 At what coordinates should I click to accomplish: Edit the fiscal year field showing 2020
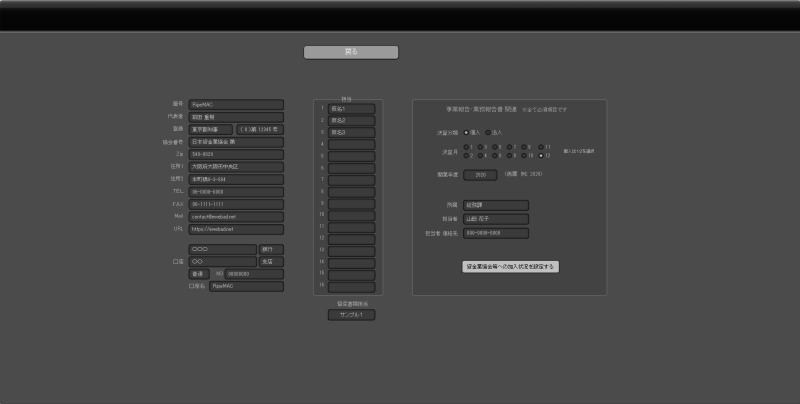tap(480, 175)
